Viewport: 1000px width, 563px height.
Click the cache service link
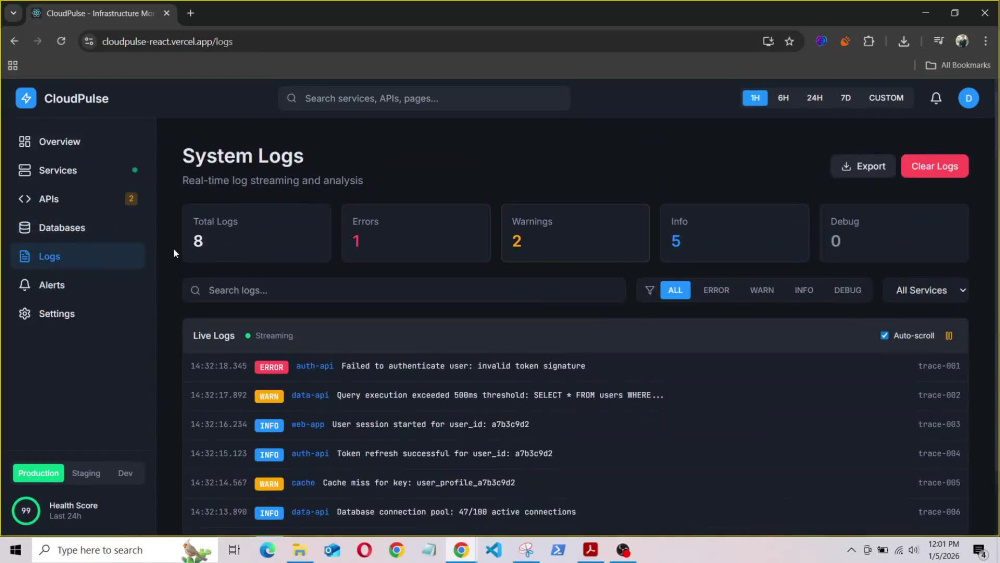(x=303, y=483)
